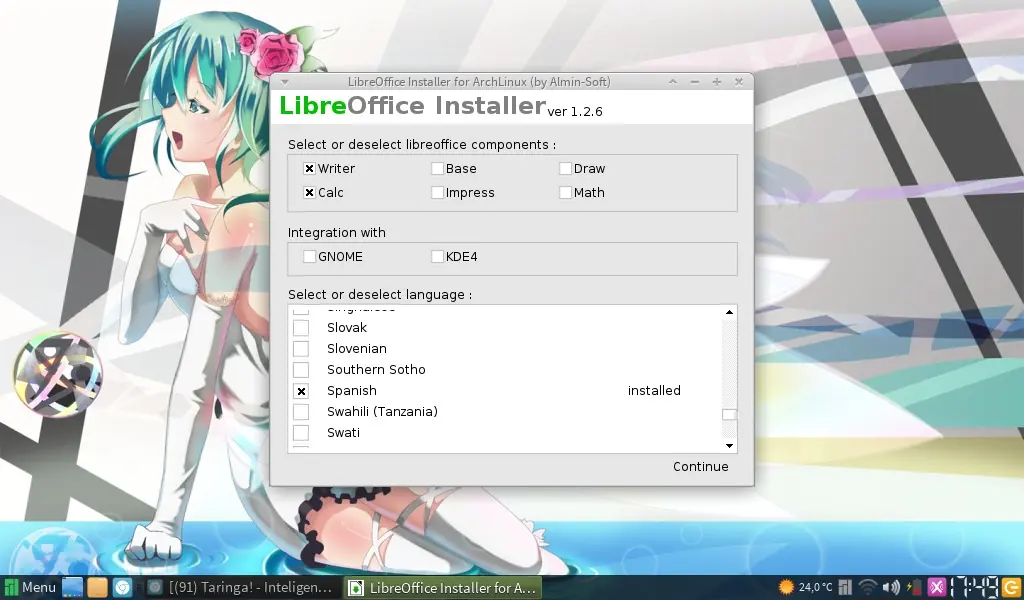
Task: Check the Slovak language box
Action: 300,328
